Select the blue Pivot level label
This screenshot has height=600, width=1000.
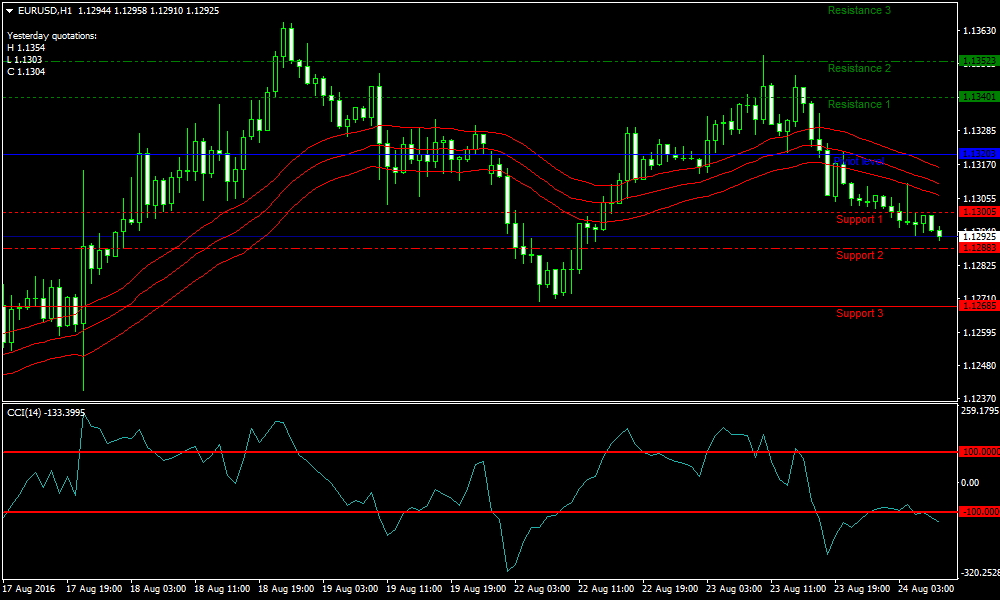859,161
